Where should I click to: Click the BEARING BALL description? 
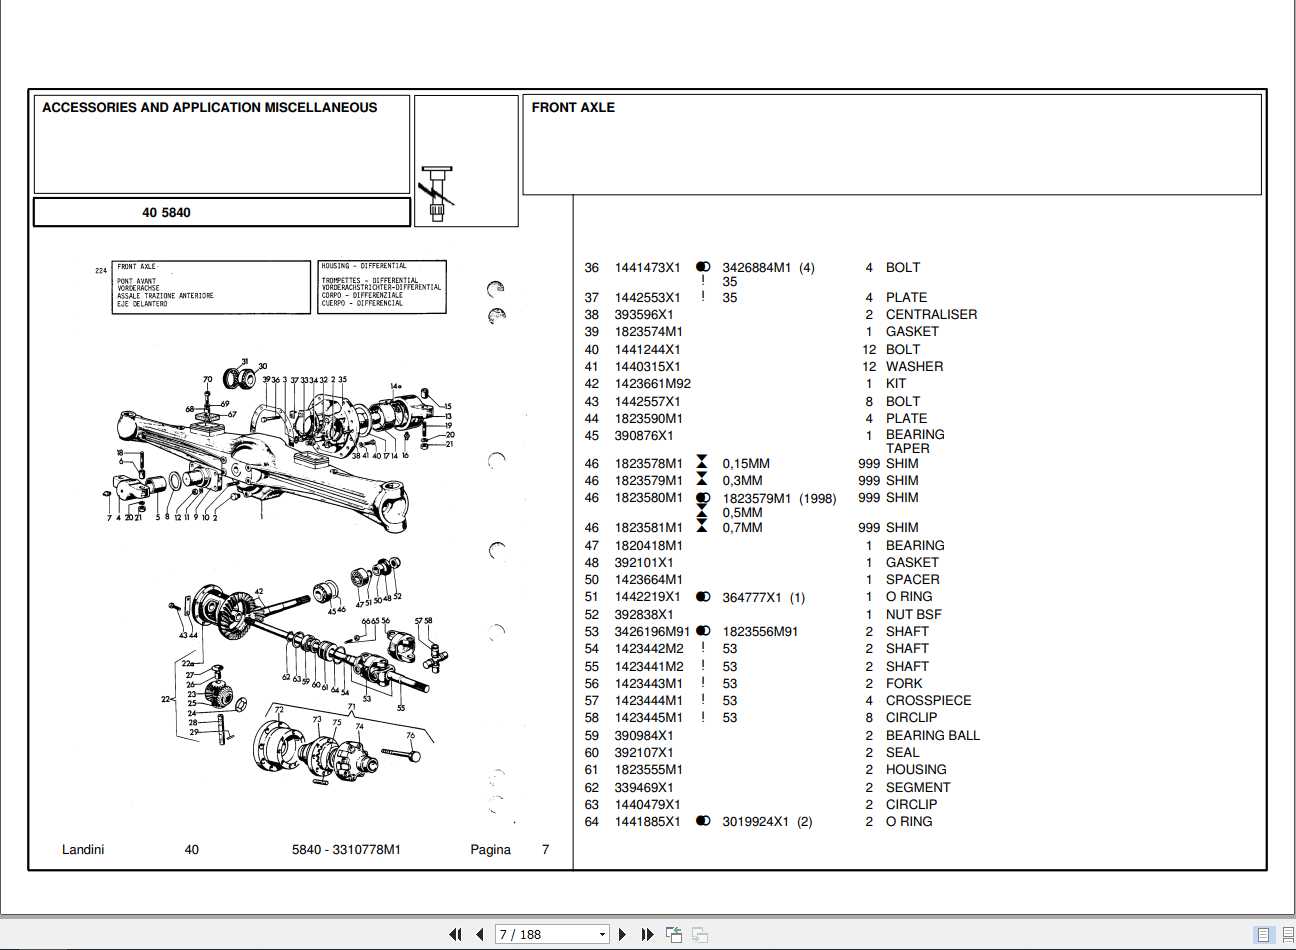(x=932, y=735)
